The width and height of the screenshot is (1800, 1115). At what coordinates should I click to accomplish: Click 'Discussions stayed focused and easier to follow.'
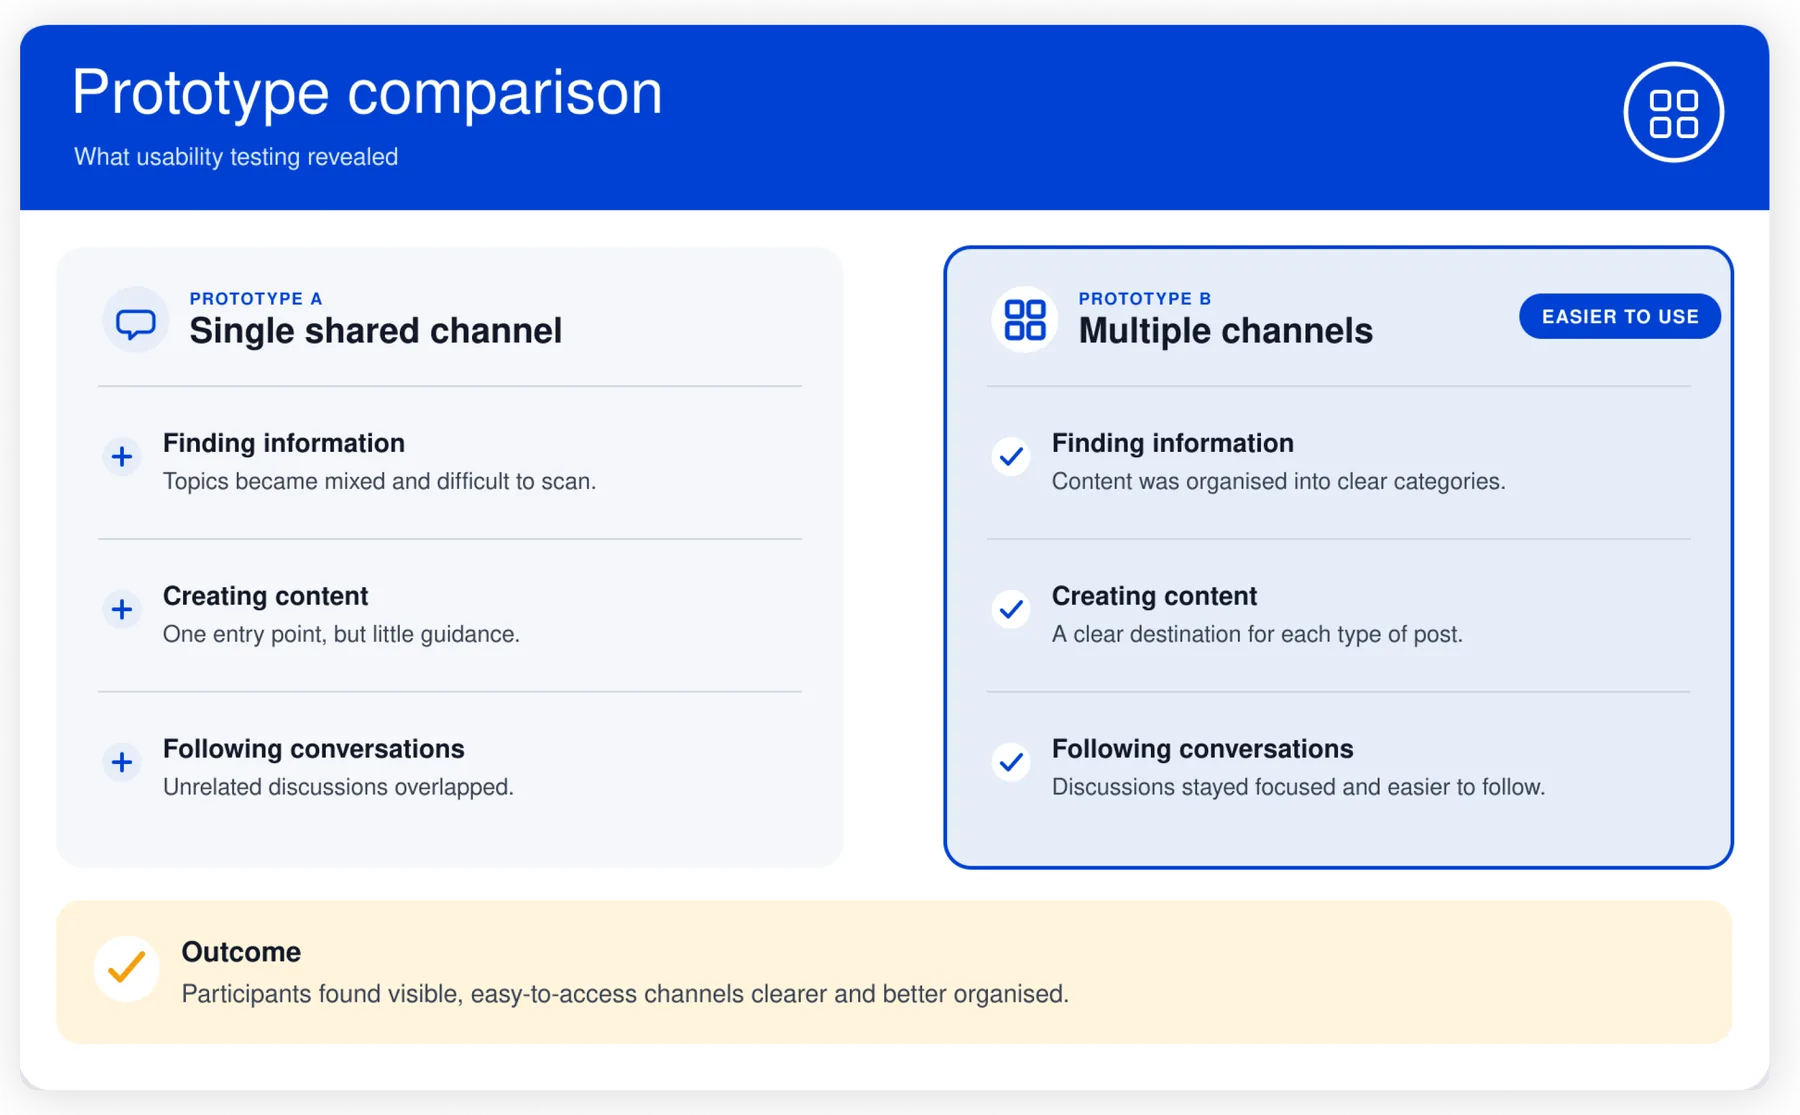coord(1299,787)
